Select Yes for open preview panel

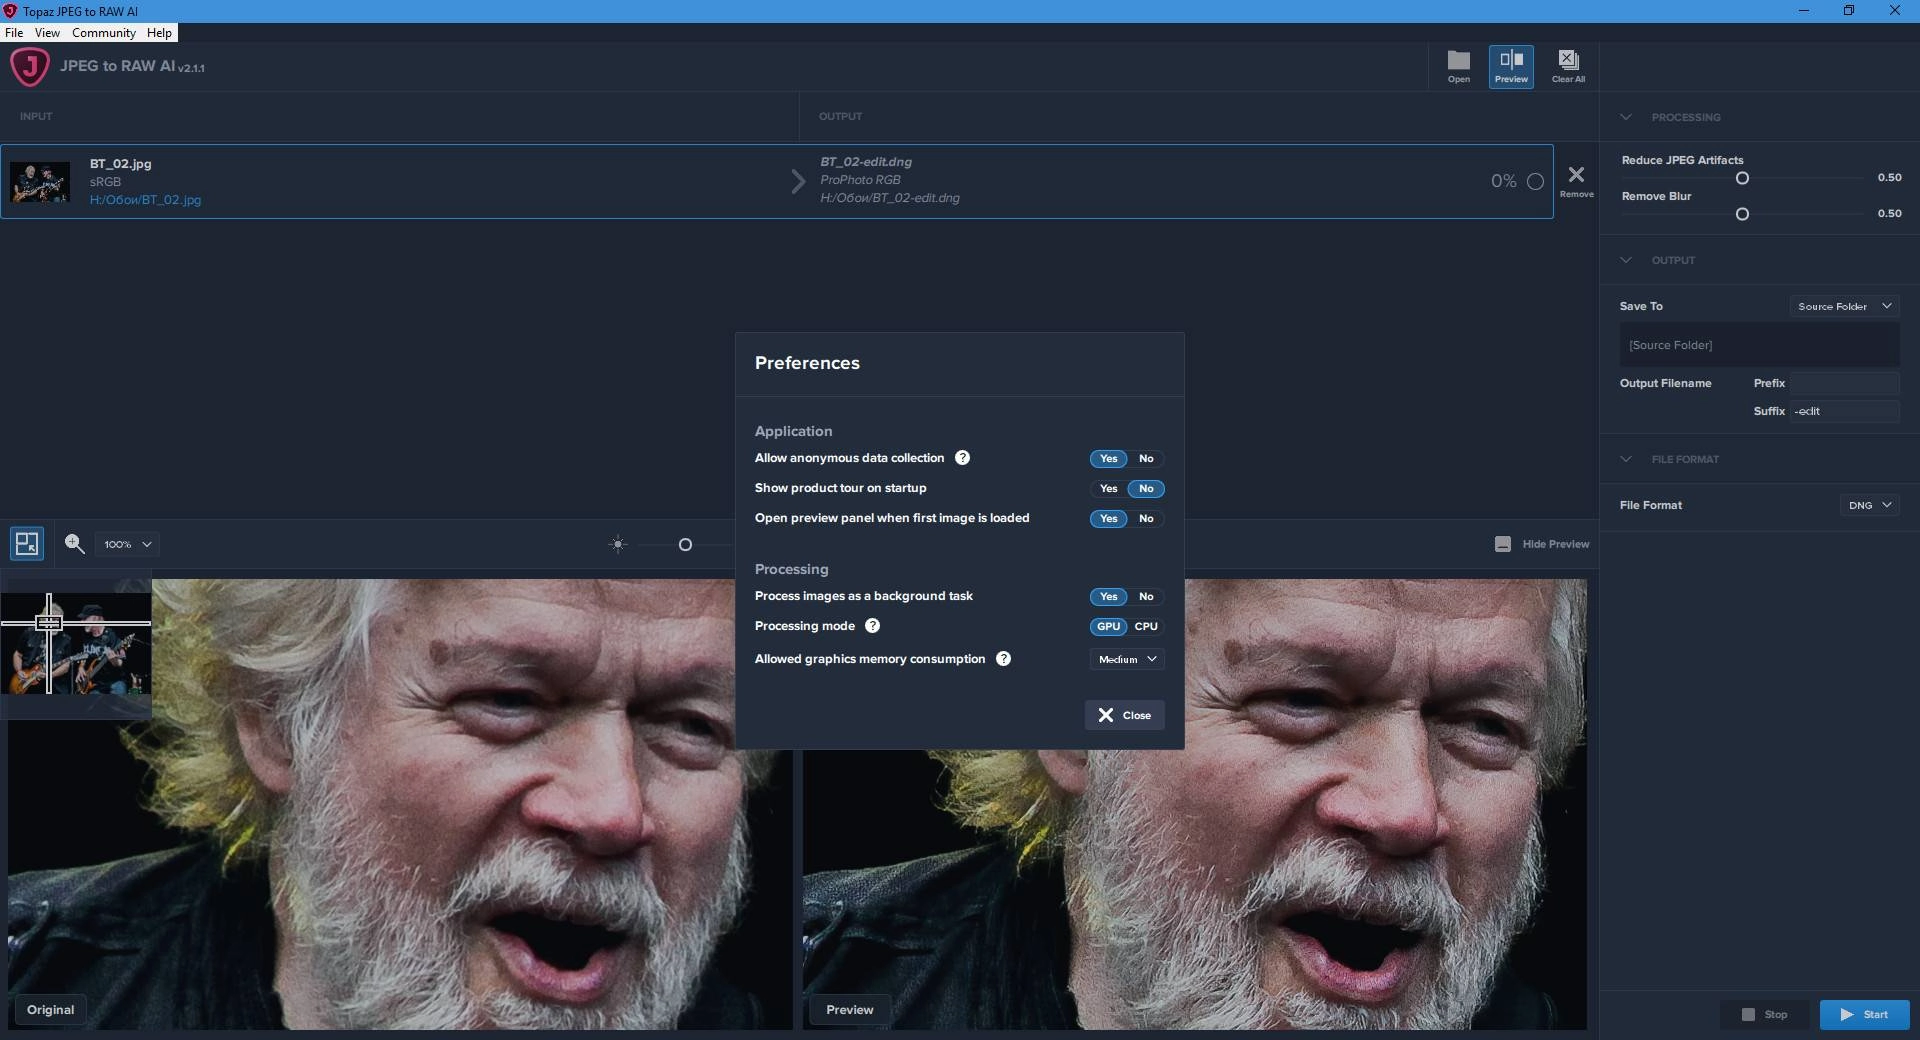click(x=1108, y=519)
